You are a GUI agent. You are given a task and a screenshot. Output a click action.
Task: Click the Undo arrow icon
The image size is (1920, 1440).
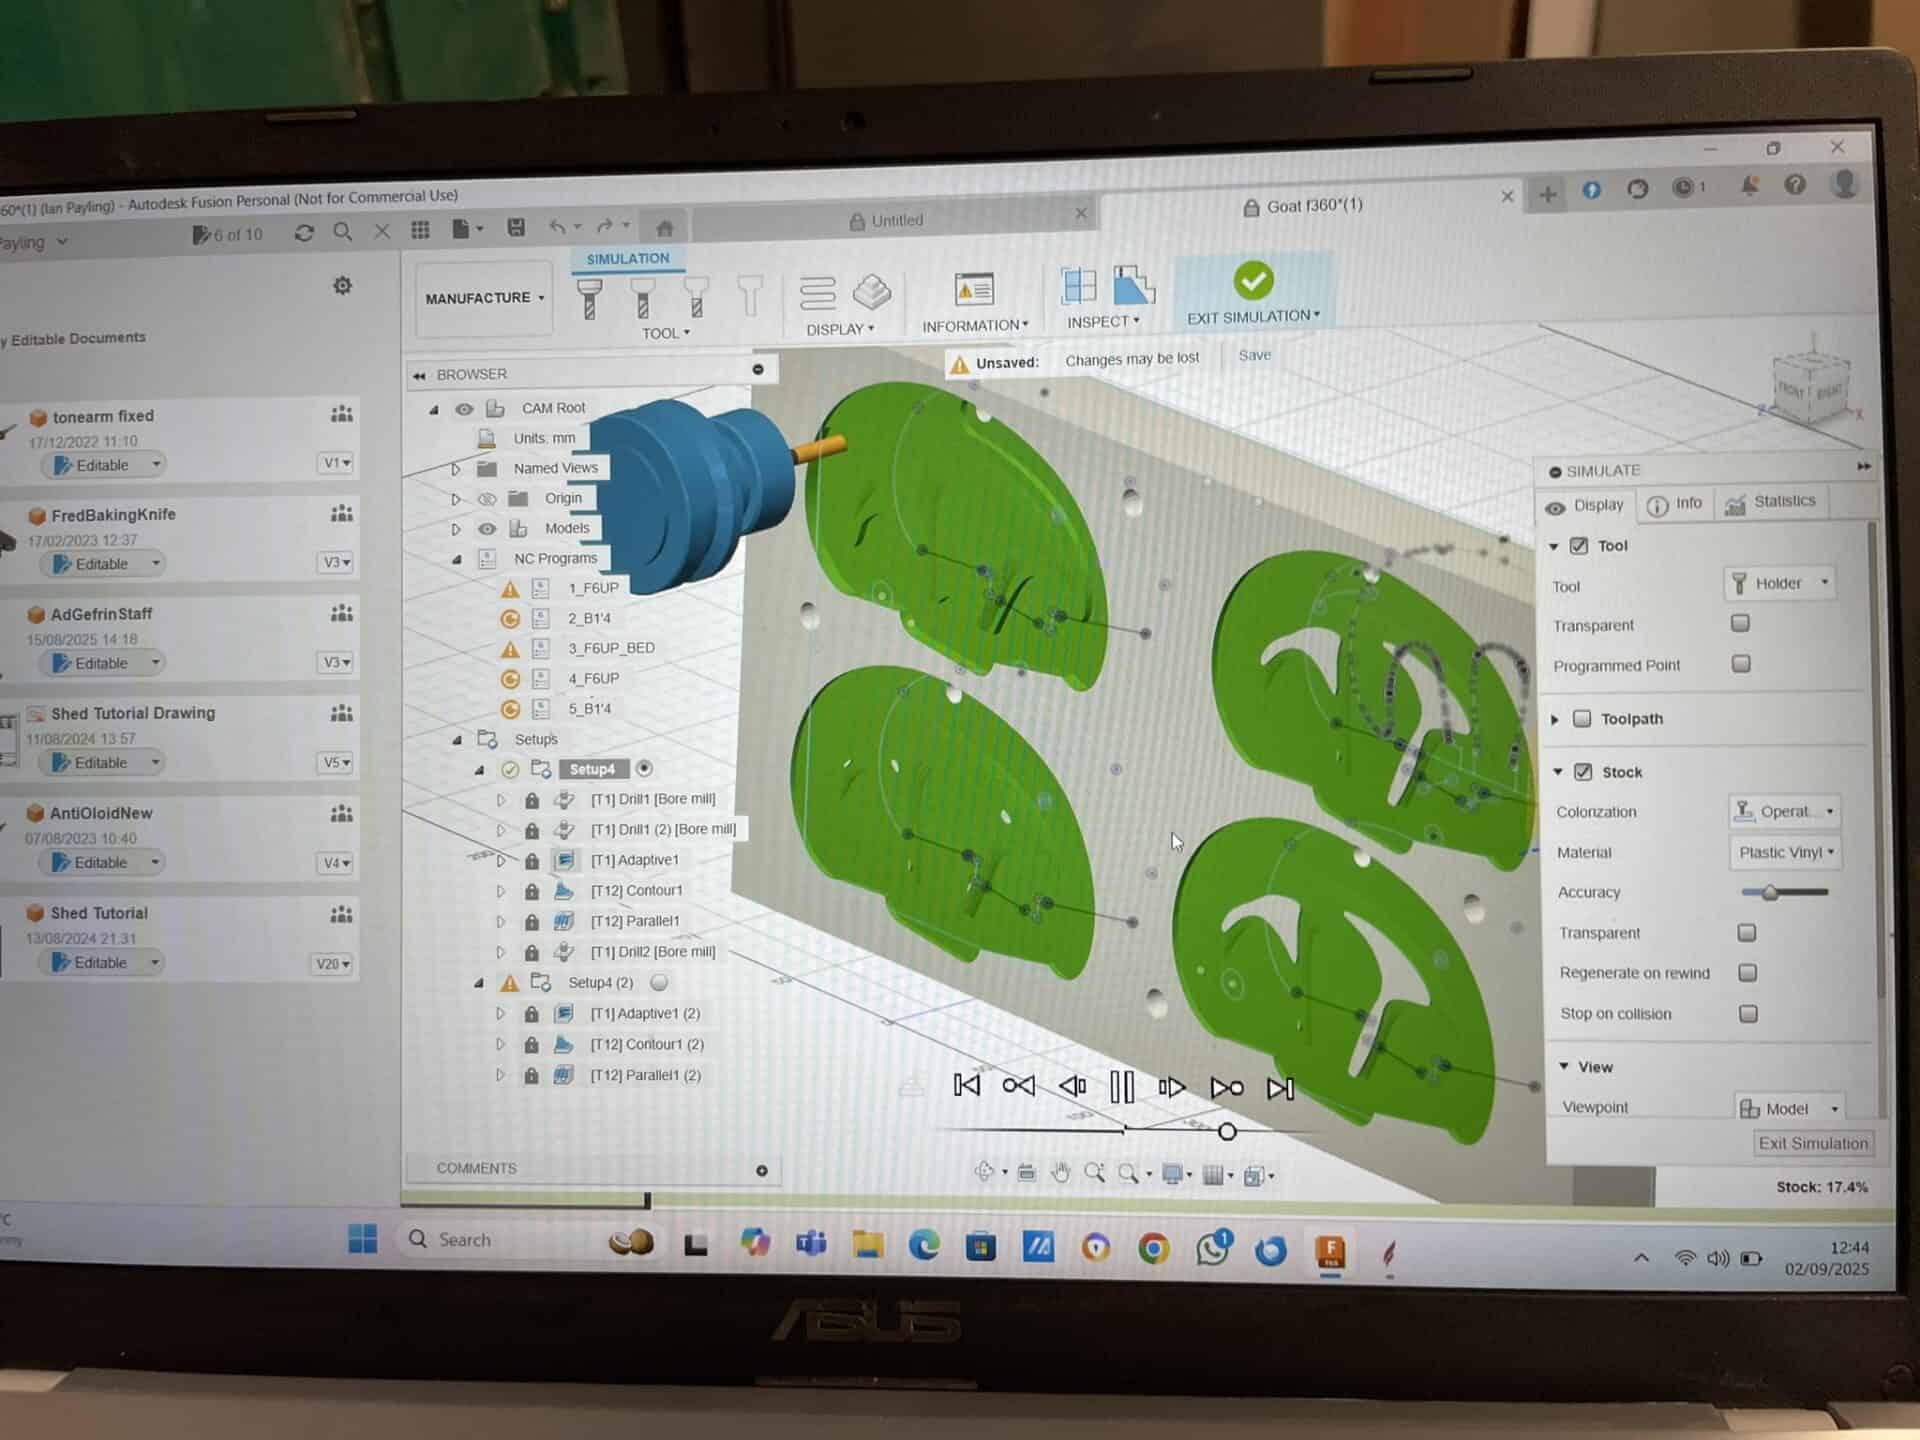(557, 228)
